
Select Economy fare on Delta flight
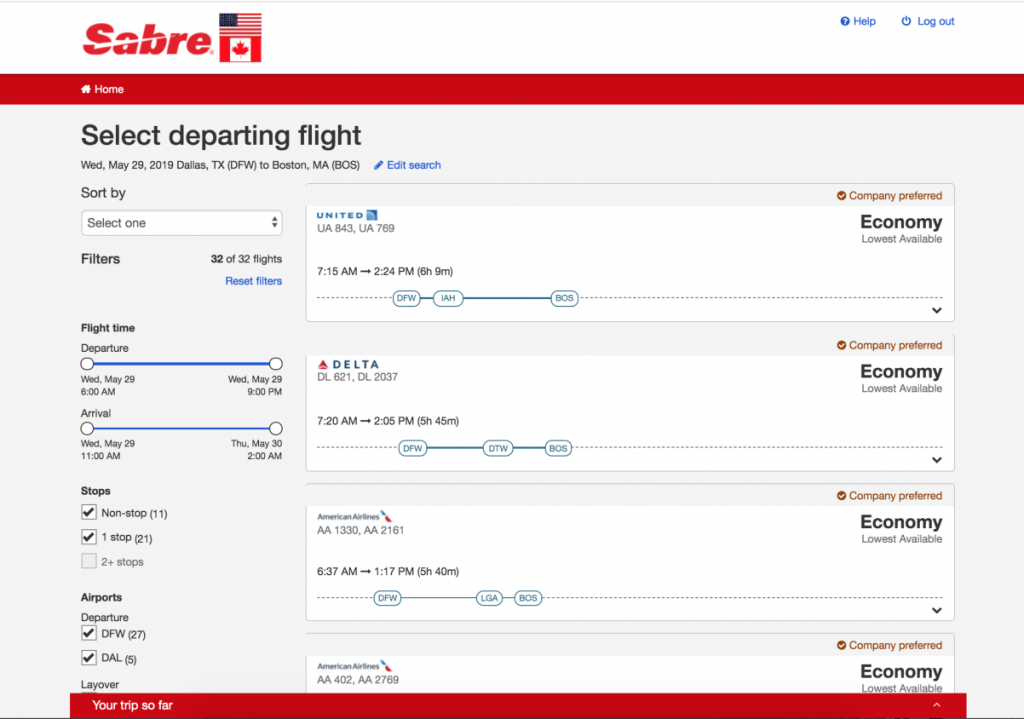[x=901, y=378]
